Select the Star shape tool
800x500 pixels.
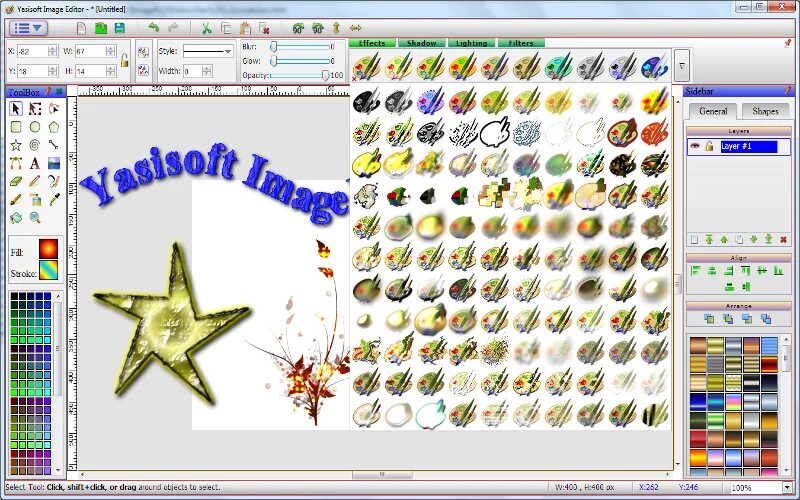click(16, 145)
